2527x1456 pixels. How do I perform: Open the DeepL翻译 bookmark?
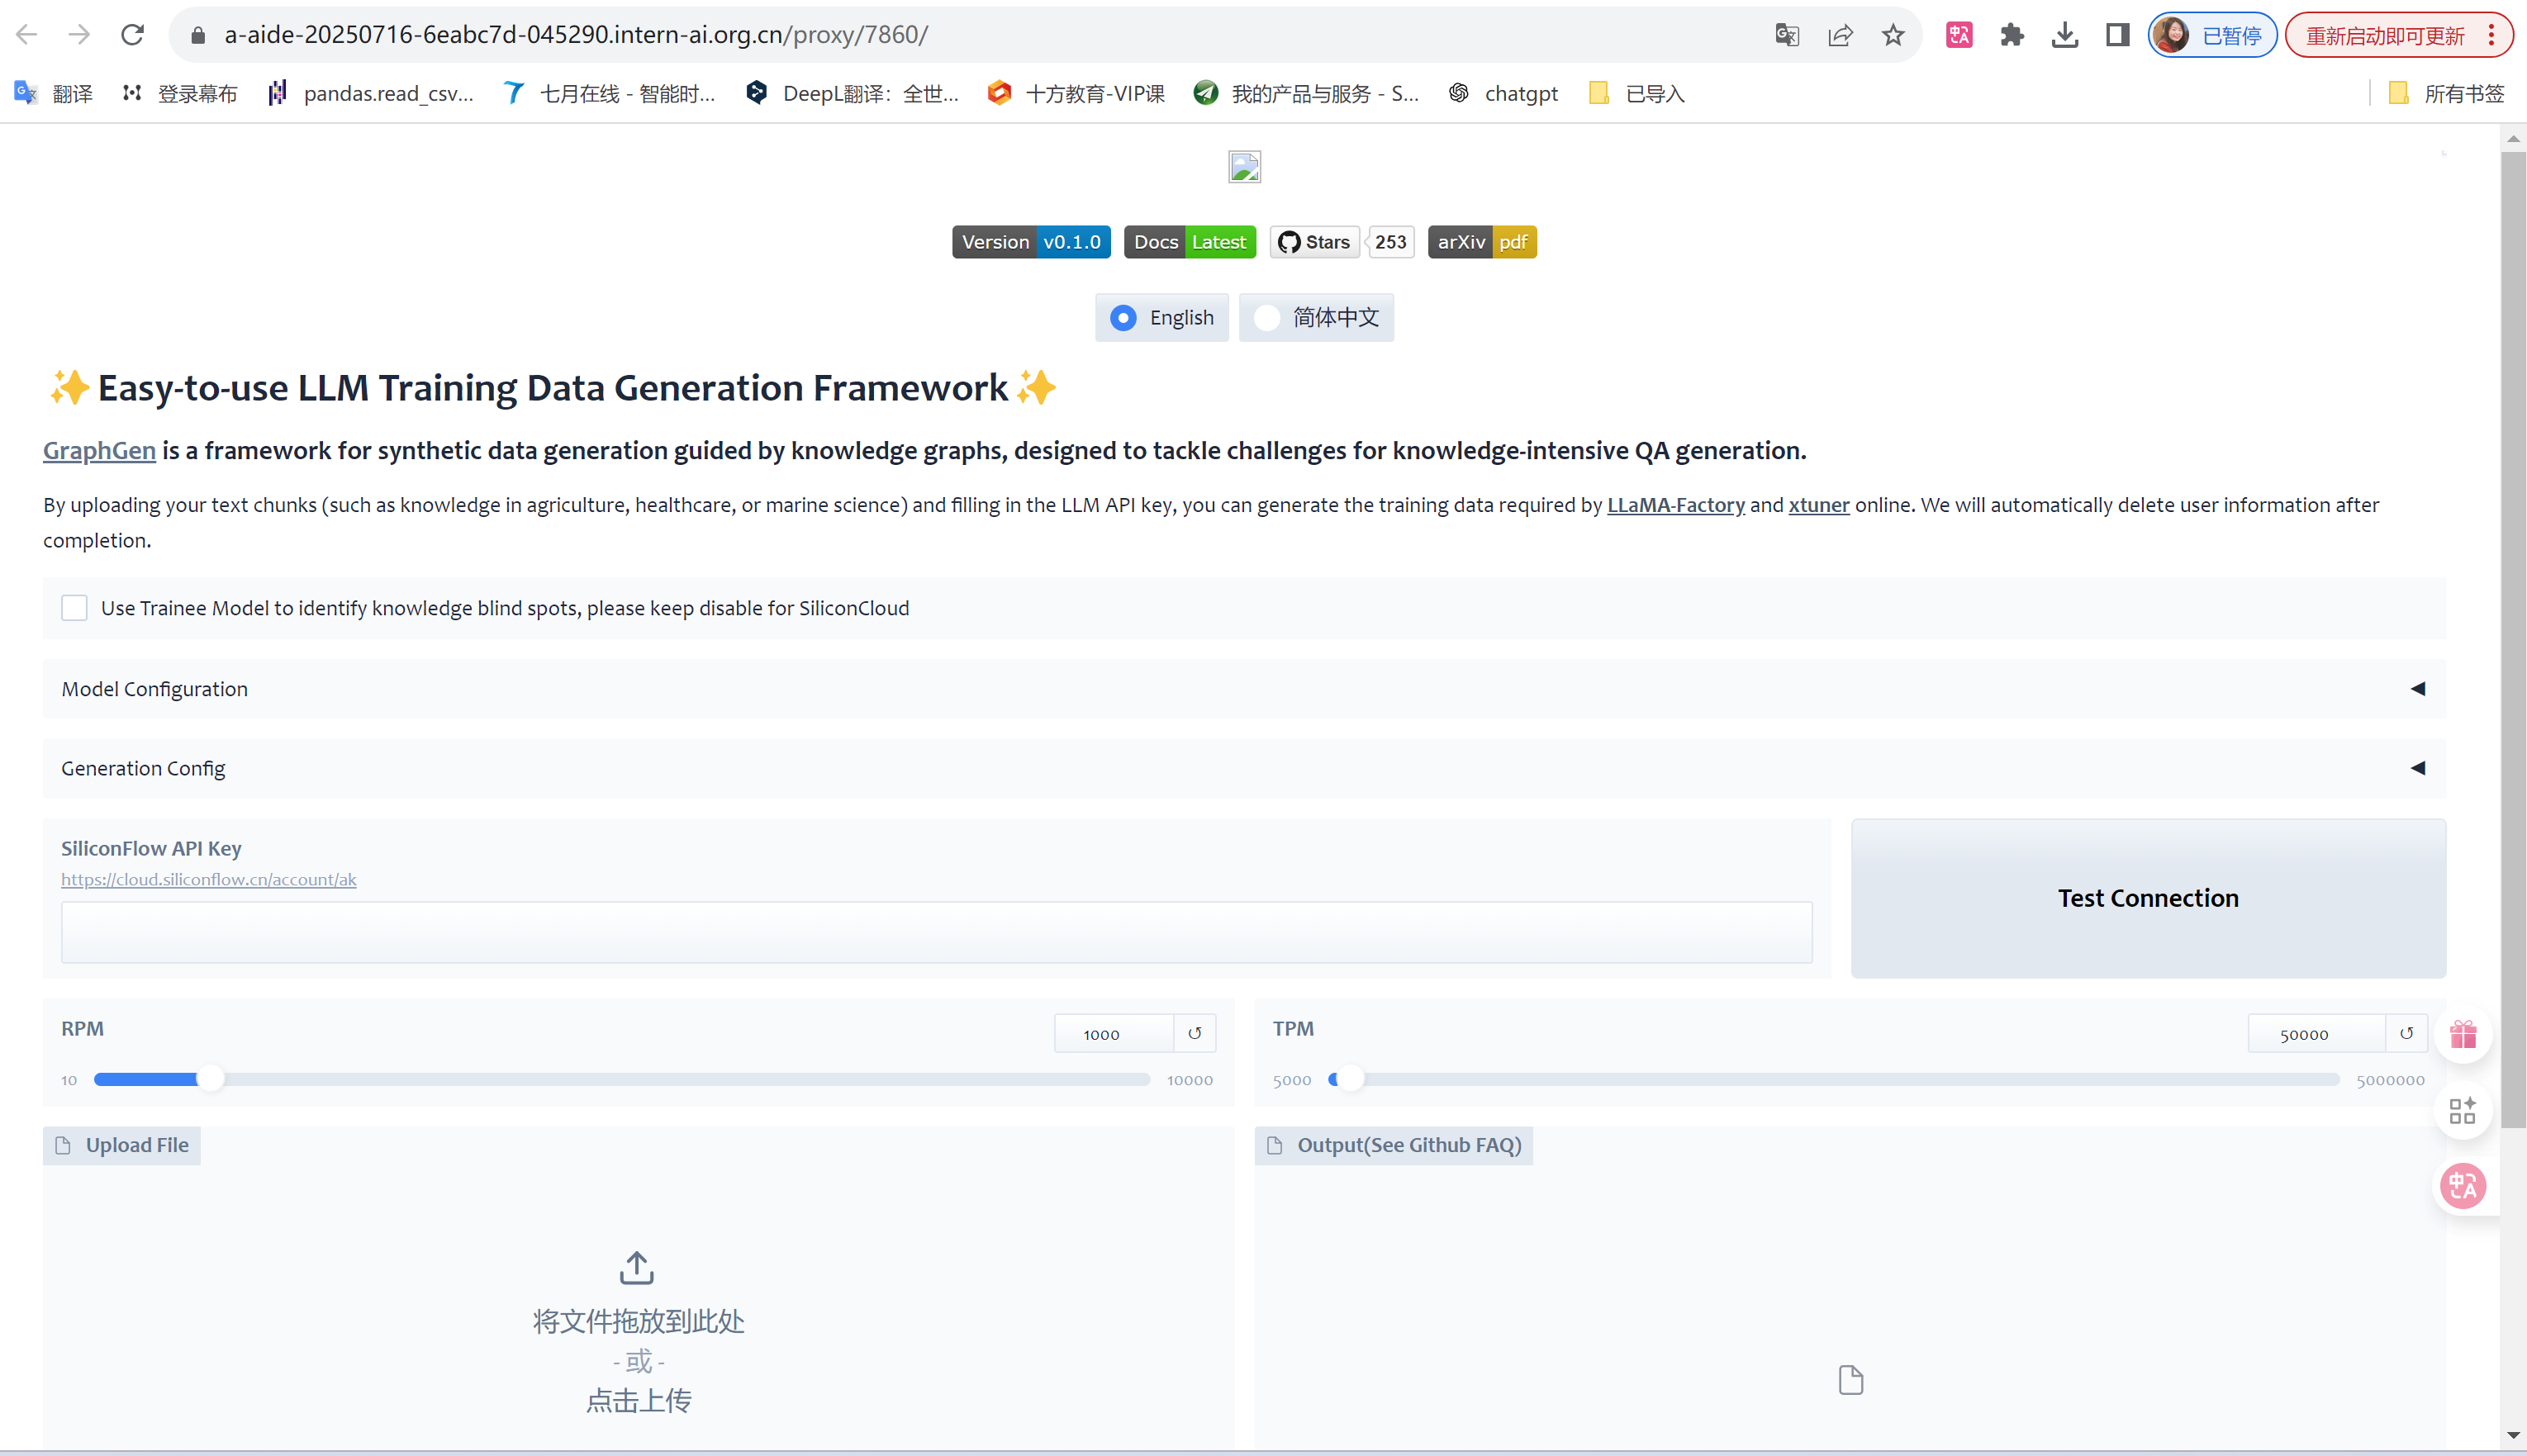(852, 93)
